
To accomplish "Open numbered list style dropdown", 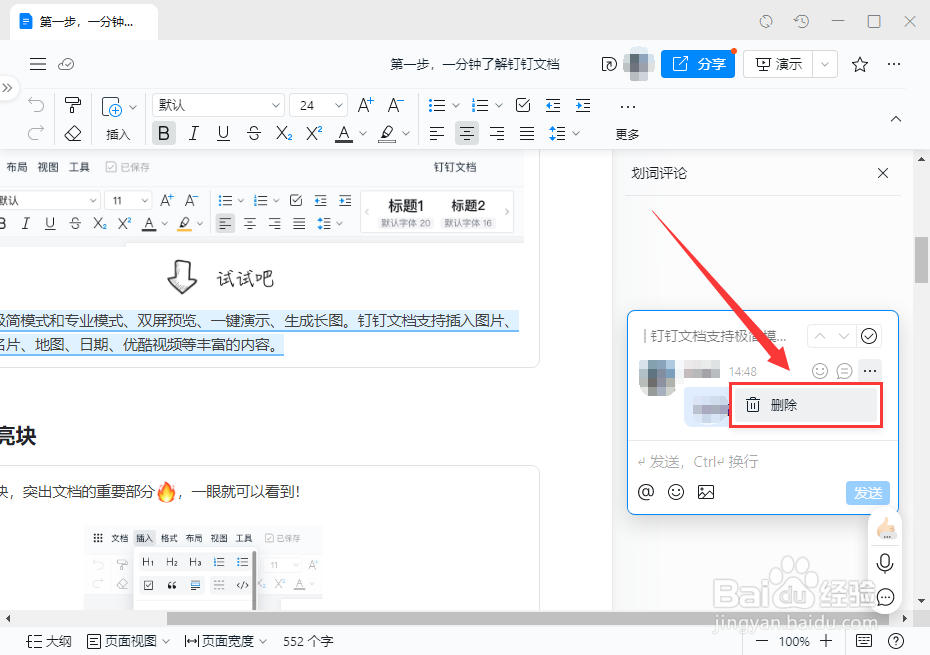I will [499, 106].
